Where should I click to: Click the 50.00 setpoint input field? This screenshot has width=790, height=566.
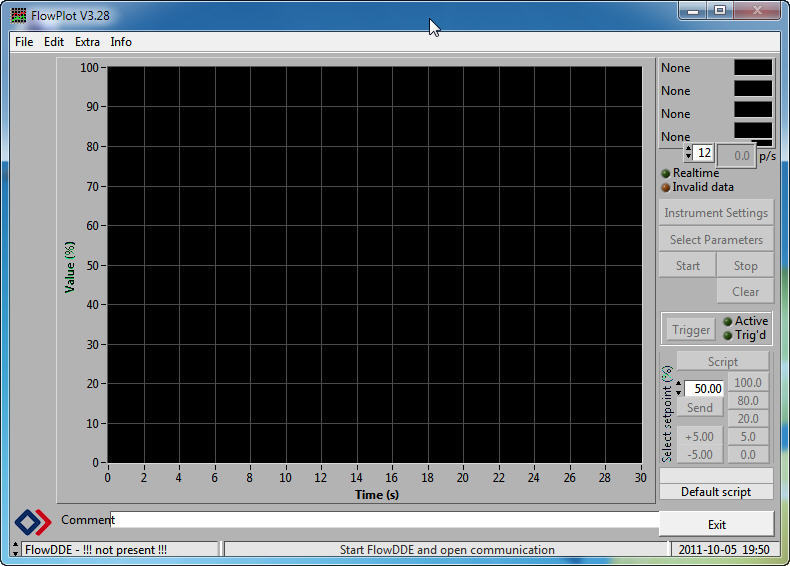tap(704, 388)
